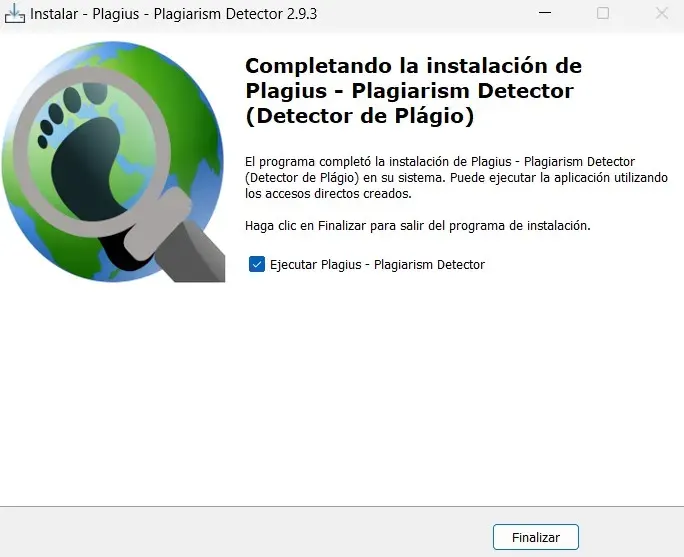Close the Plagius installer window
The image size is (684, 557).
point(662,13)
